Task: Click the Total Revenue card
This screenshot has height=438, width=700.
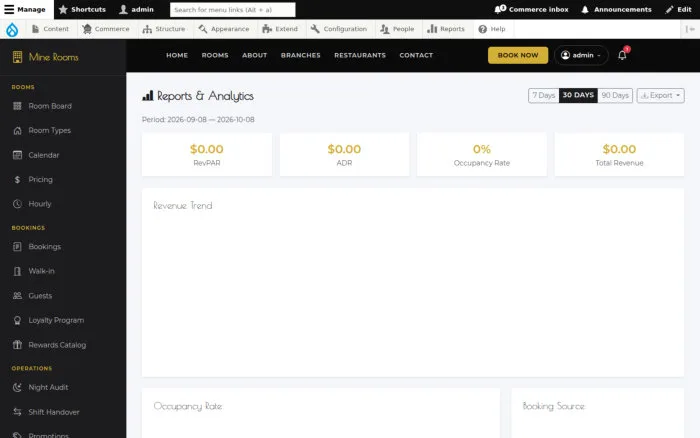Action: (x=619, y=154)
